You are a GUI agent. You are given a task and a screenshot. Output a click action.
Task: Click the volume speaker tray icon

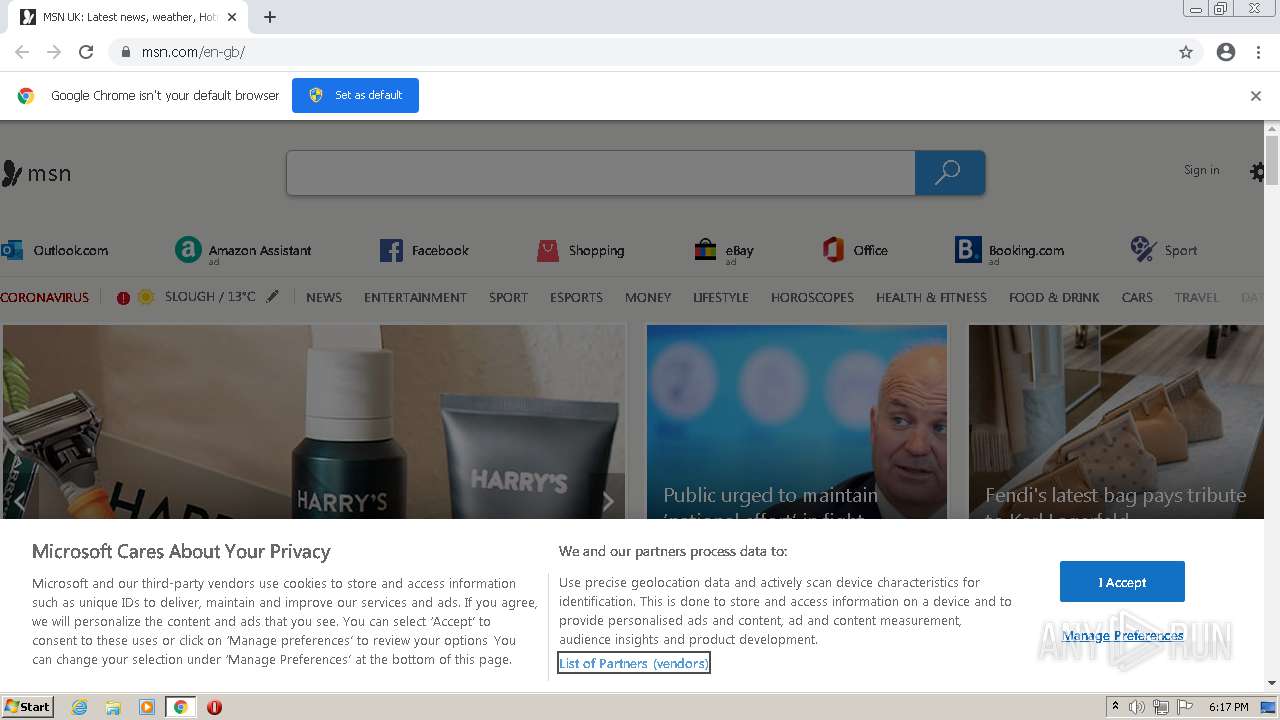[1137, 707]
